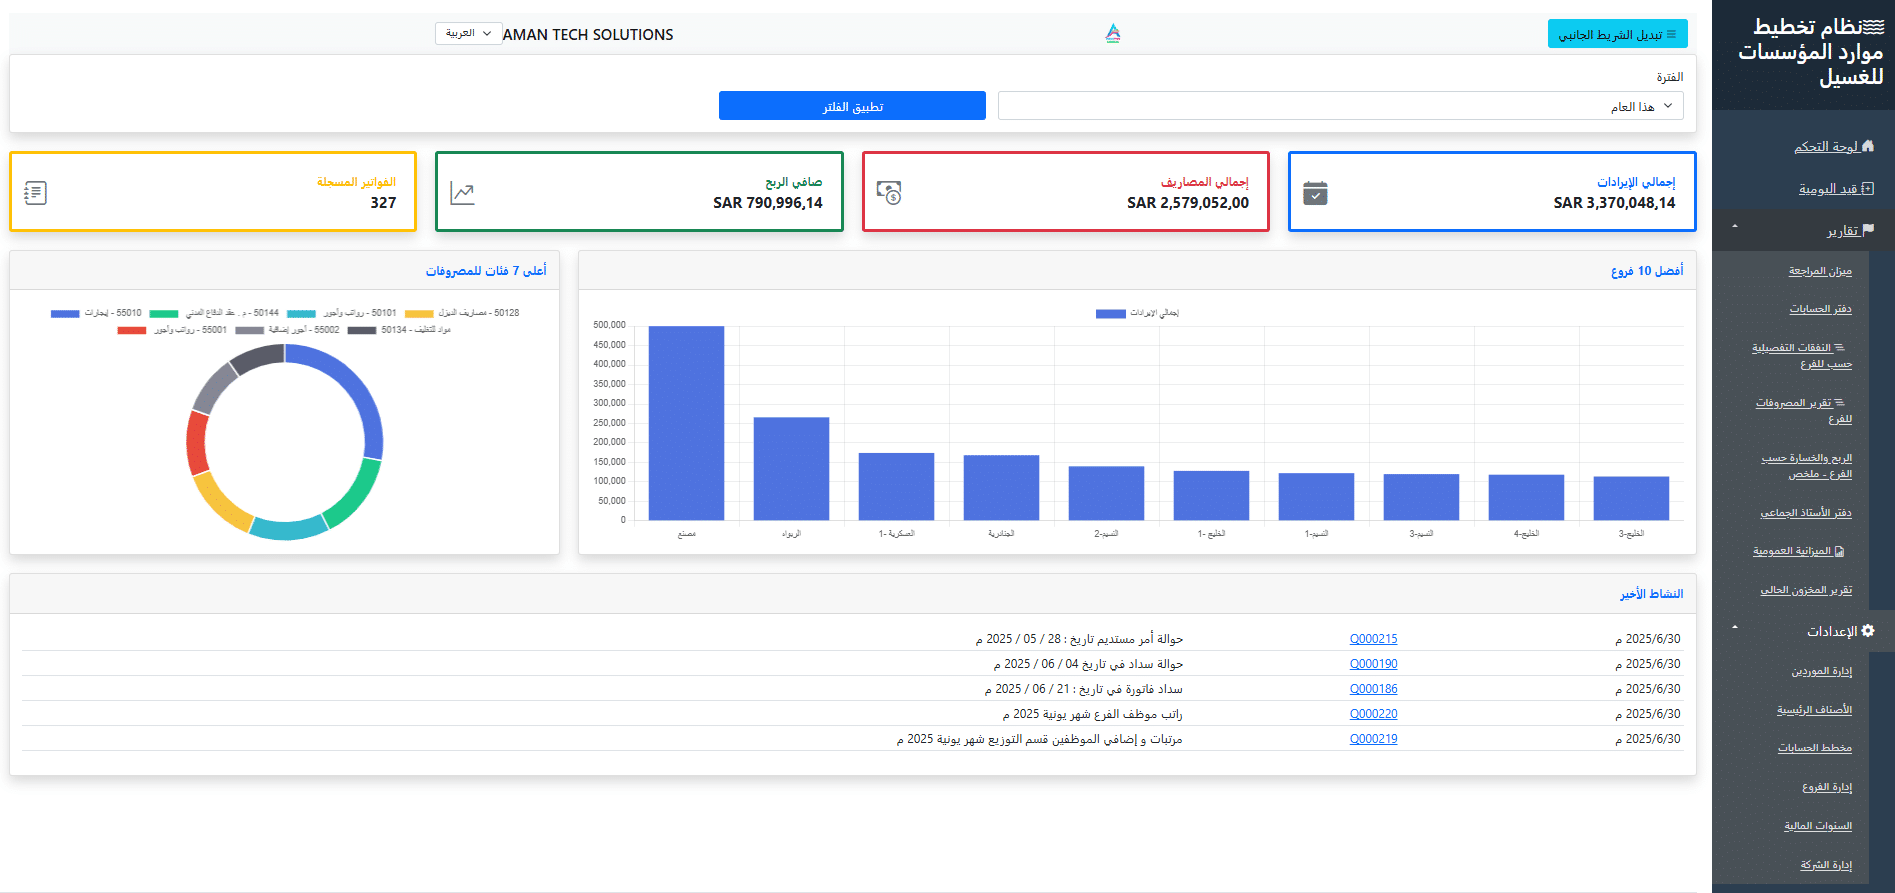The image size is (1895, 893).
Task: Collapse the تقارير section using its caret
Action: click(x=1735, y=227)
